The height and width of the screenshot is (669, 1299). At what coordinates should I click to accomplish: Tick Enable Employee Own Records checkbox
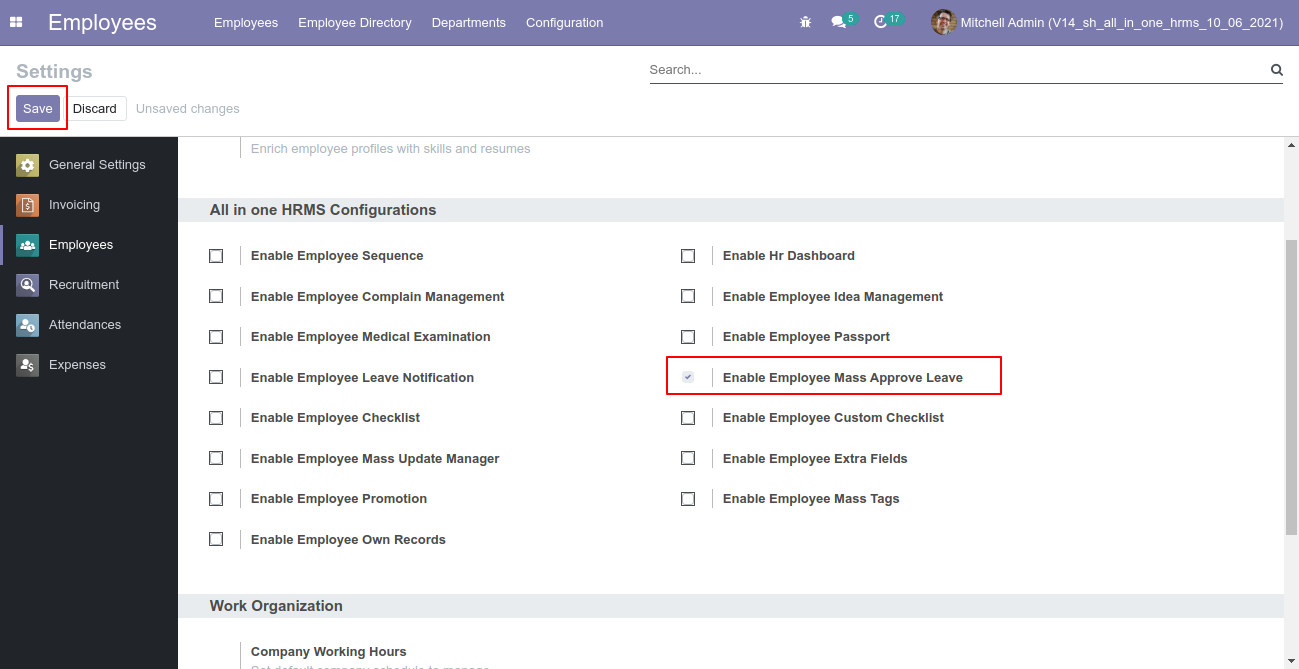tap(216, 539)
